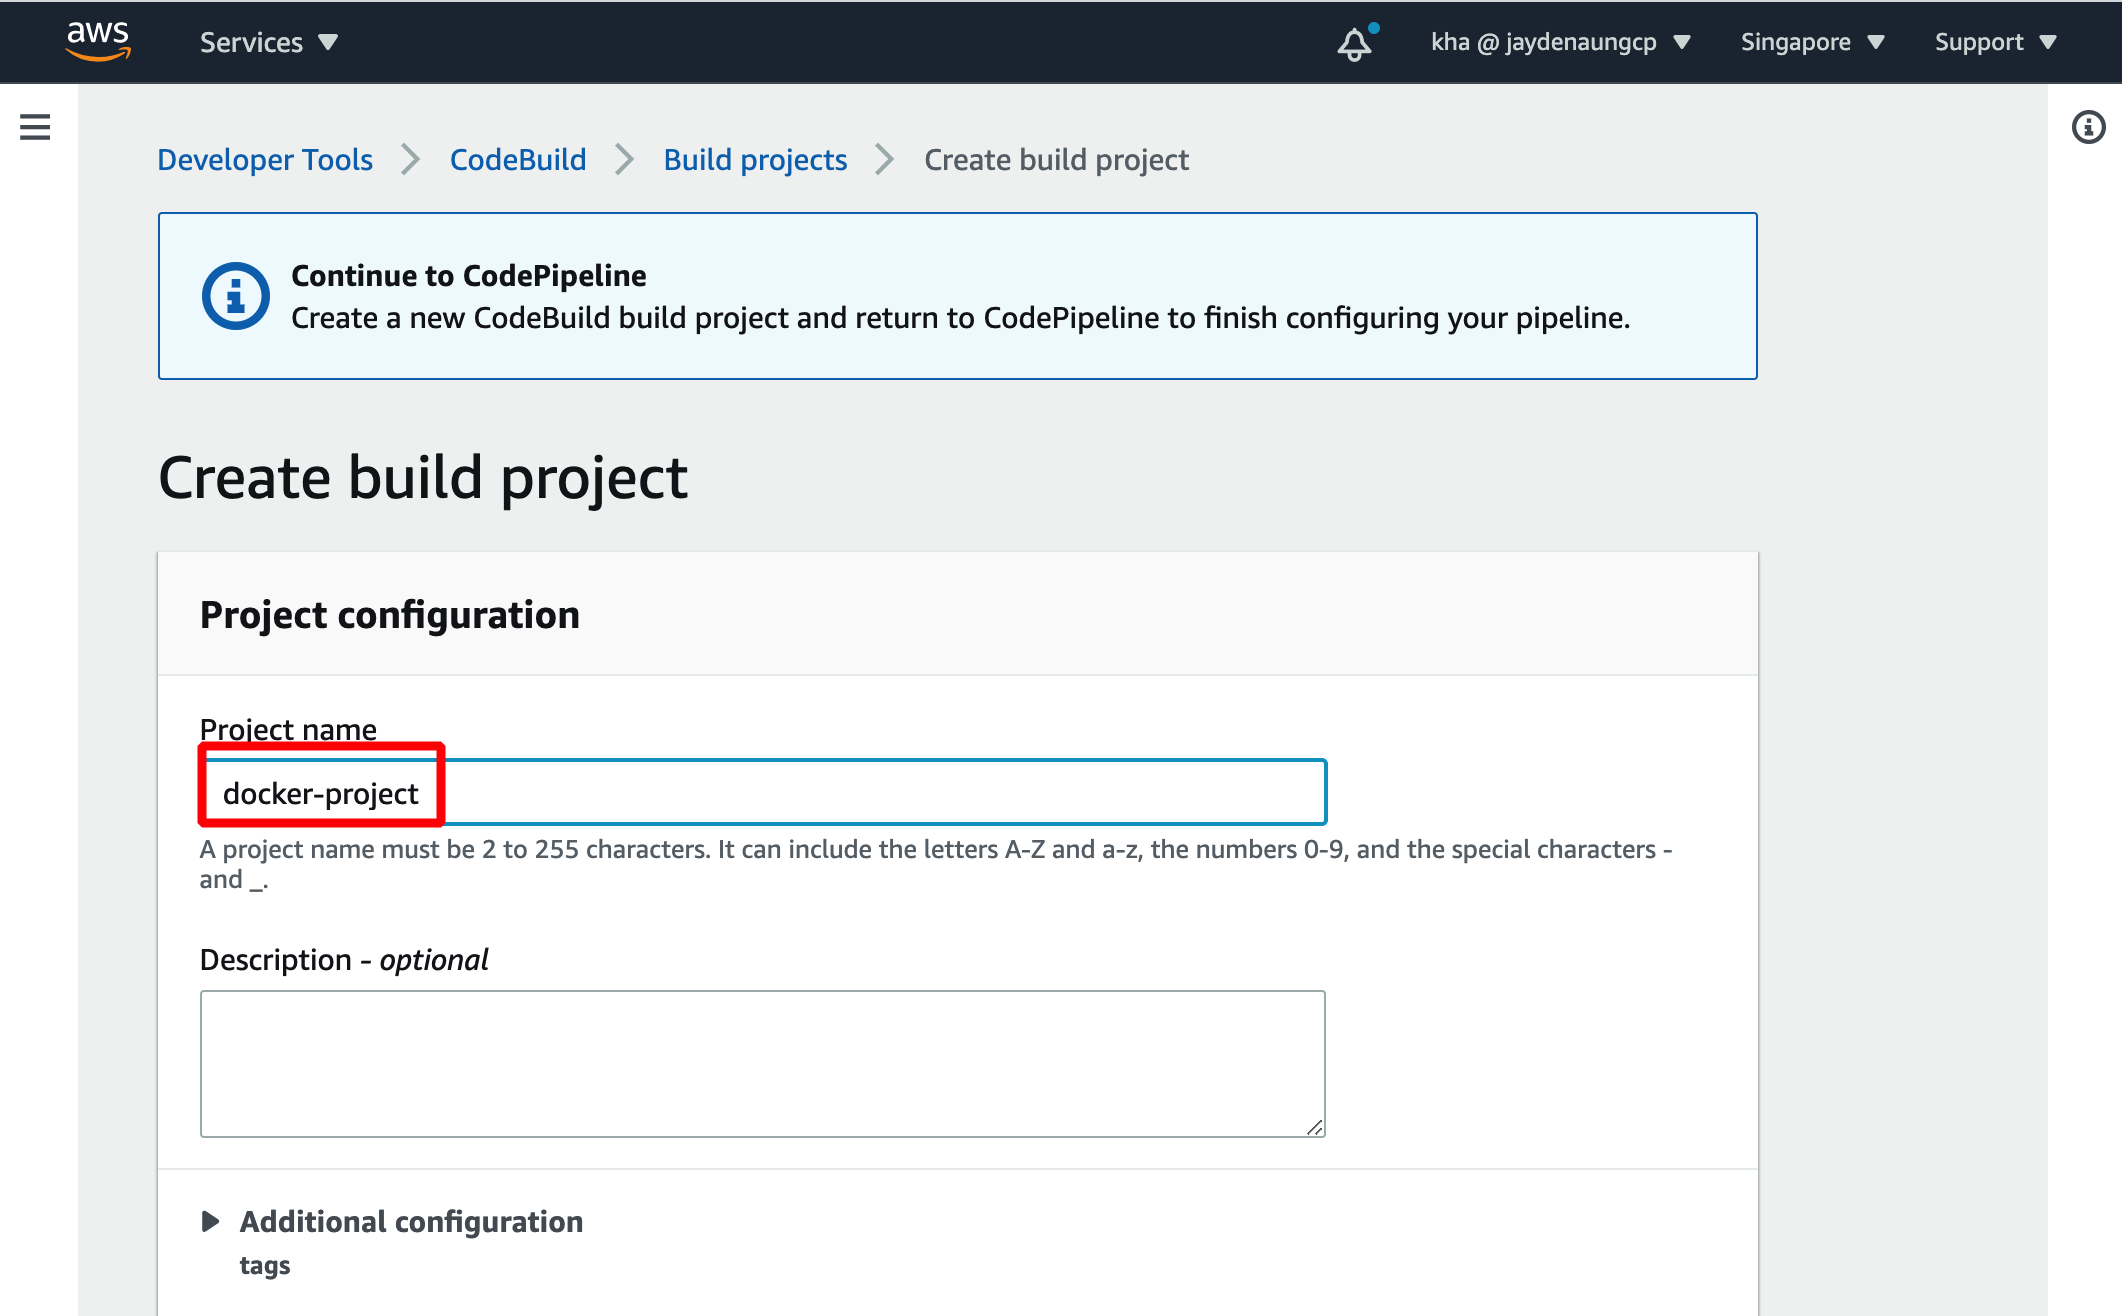Open the Support menu
The height and width of the screenshot is (1316, 2122).
(x=1995, y=42)
